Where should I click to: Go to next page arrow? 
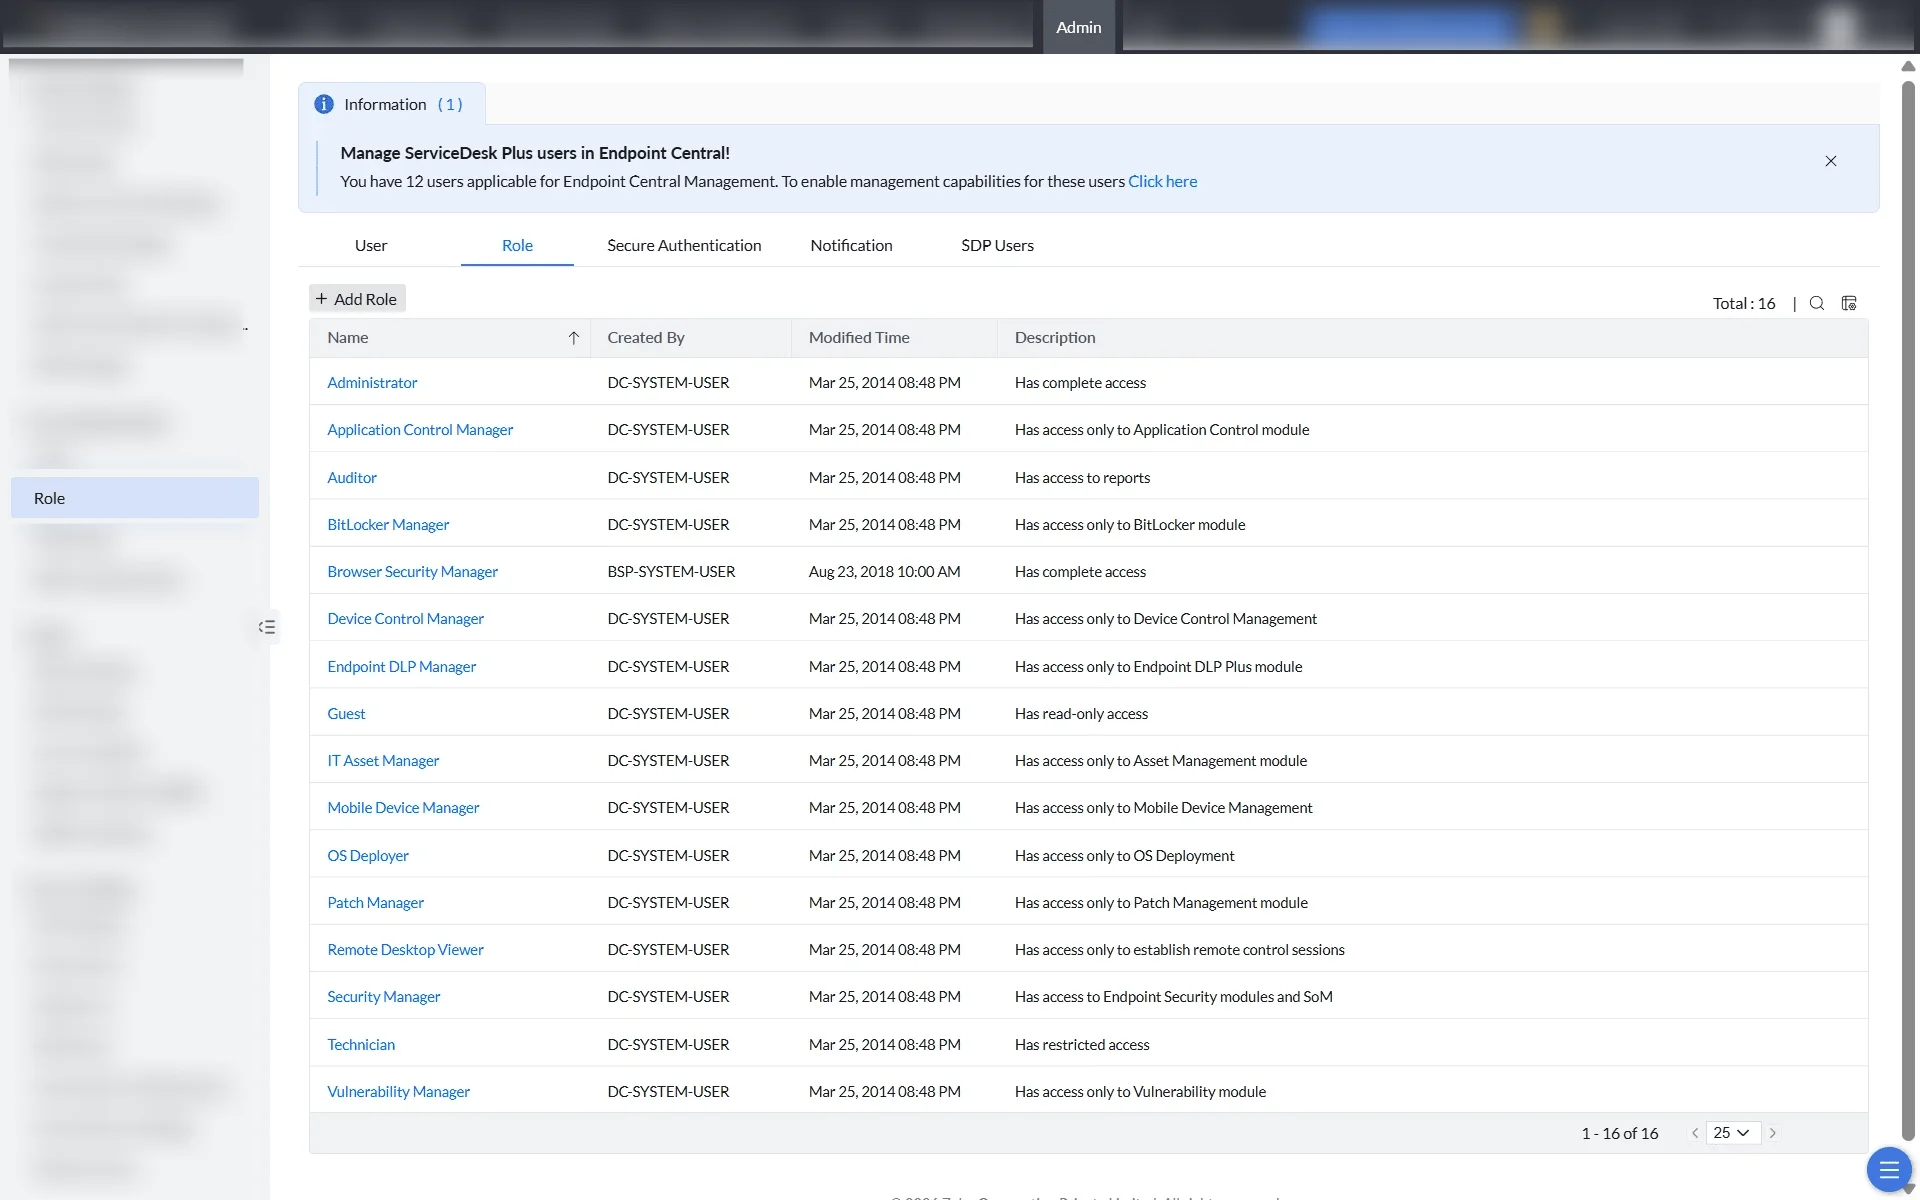click(x=1773, y=1133)
